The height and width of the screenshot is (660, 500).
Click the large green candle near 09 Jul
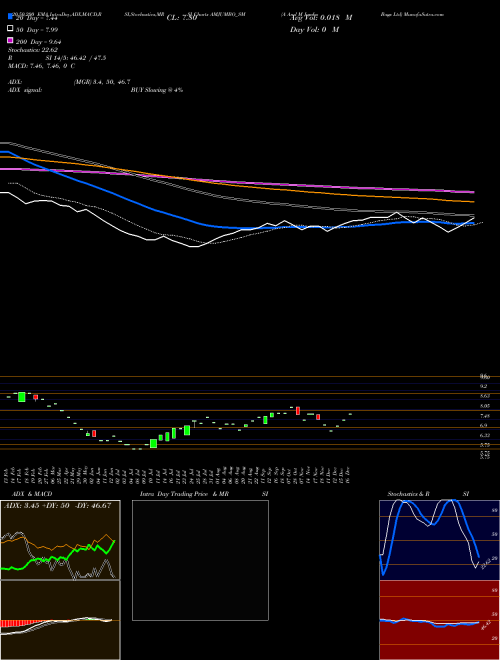(x=154, y=444)
